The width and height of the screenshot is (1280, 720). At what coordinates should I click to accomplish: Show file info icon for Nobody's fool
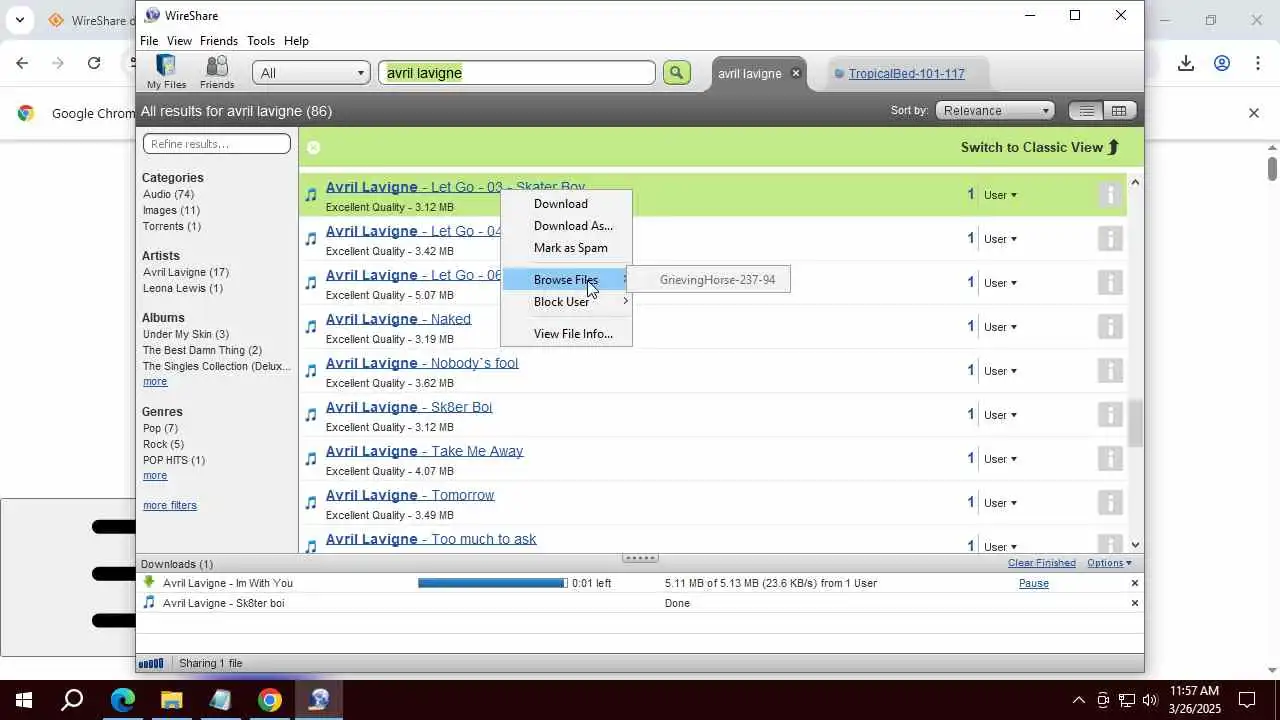point(1110,371)
